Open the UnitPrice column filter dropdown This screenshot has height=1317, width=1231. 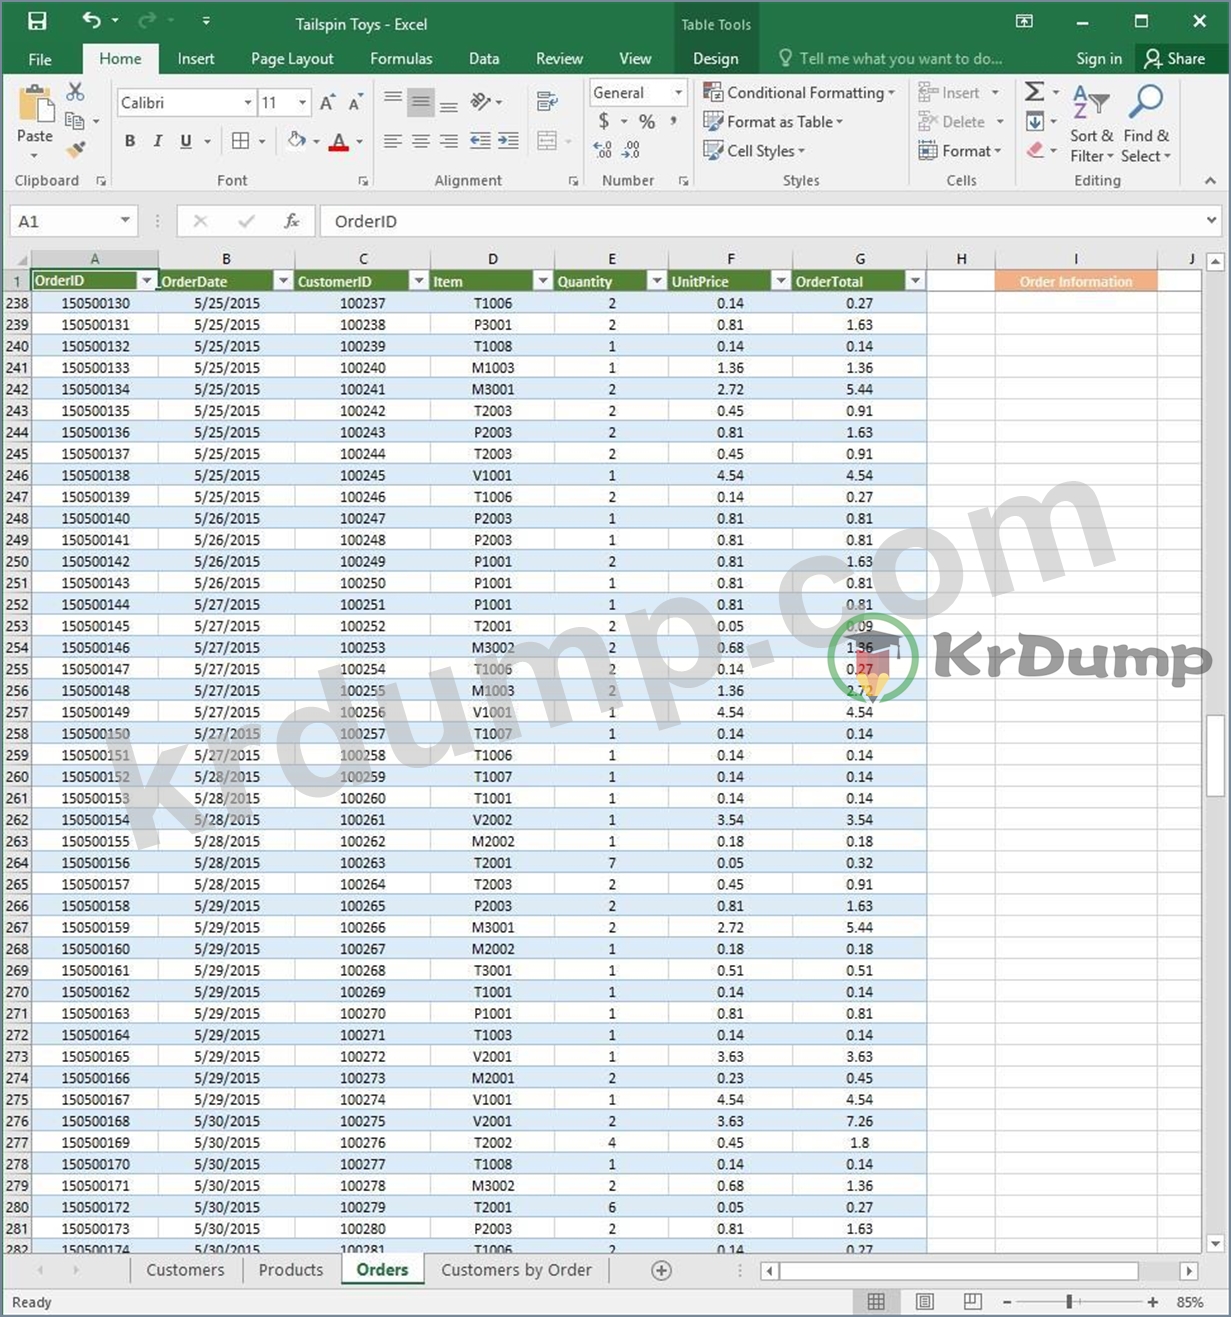pyautogui.click(x=781, y=281)
